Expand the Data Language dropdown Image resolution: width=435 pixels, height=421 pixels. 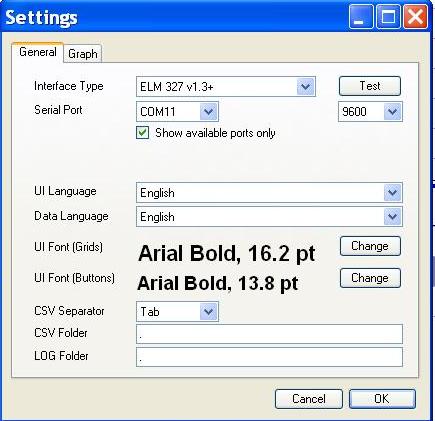pyautogui.click(x=269, y=217)
